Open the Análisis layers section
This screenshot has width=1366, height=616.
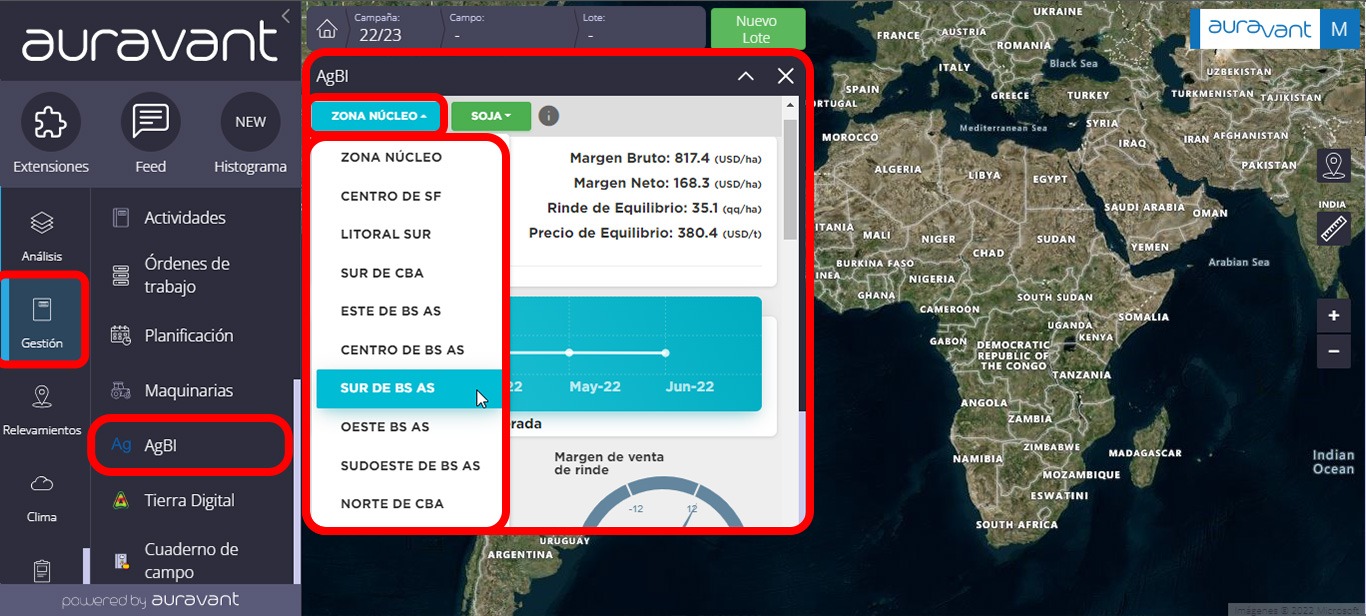click(42, 236)
